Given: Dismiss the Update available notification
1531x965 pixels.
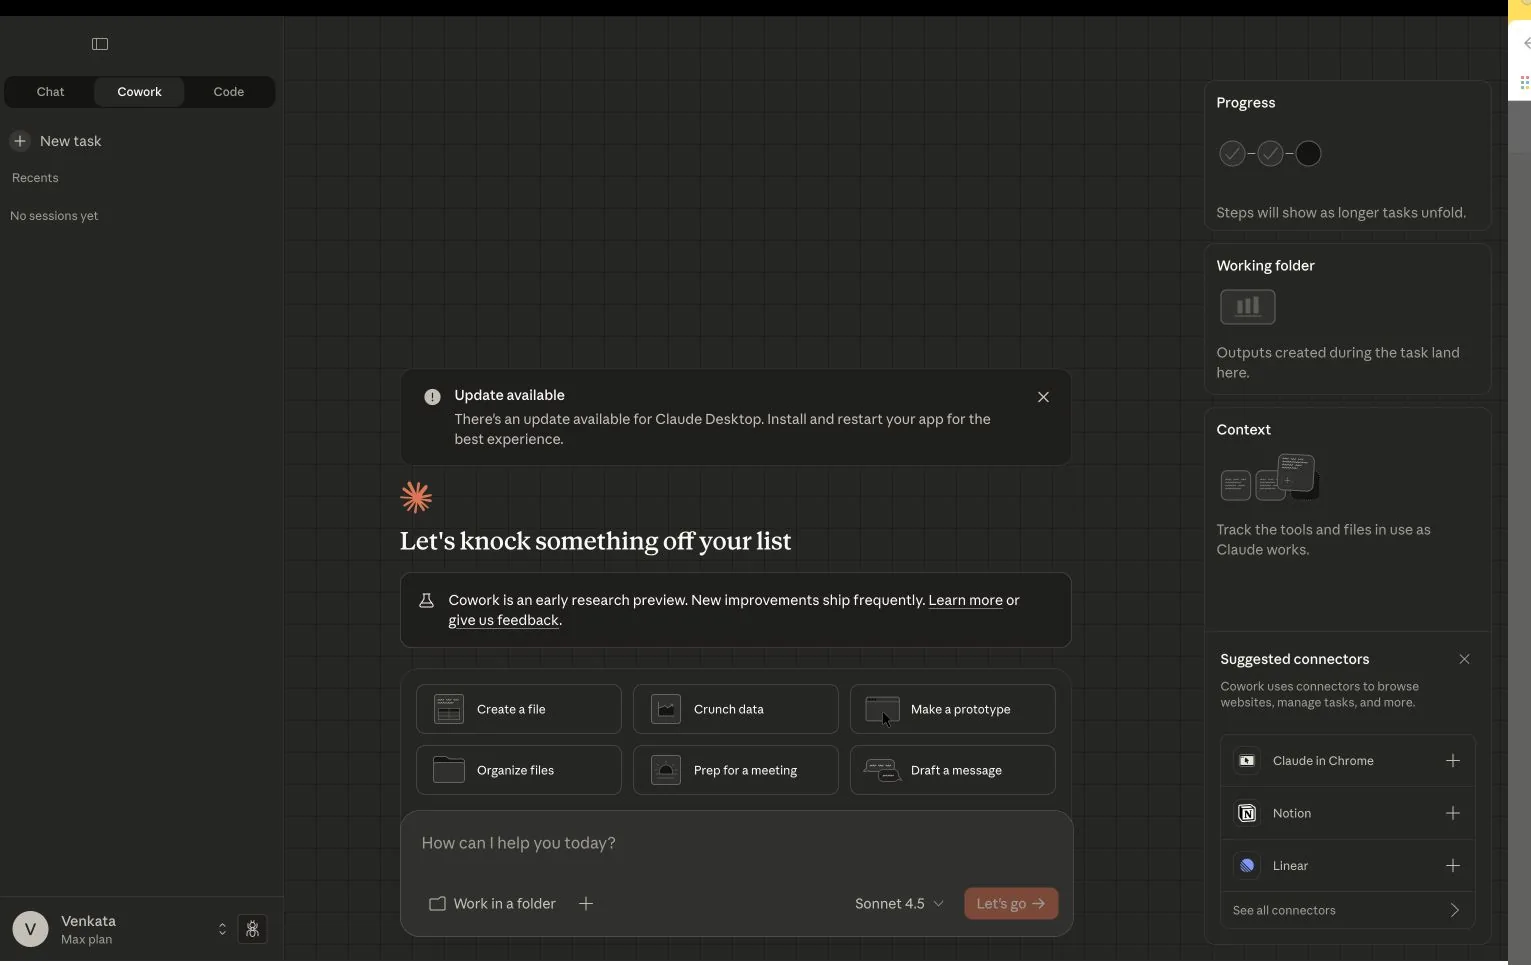Looking at the screenshot, I should (x=1043, y=397).
